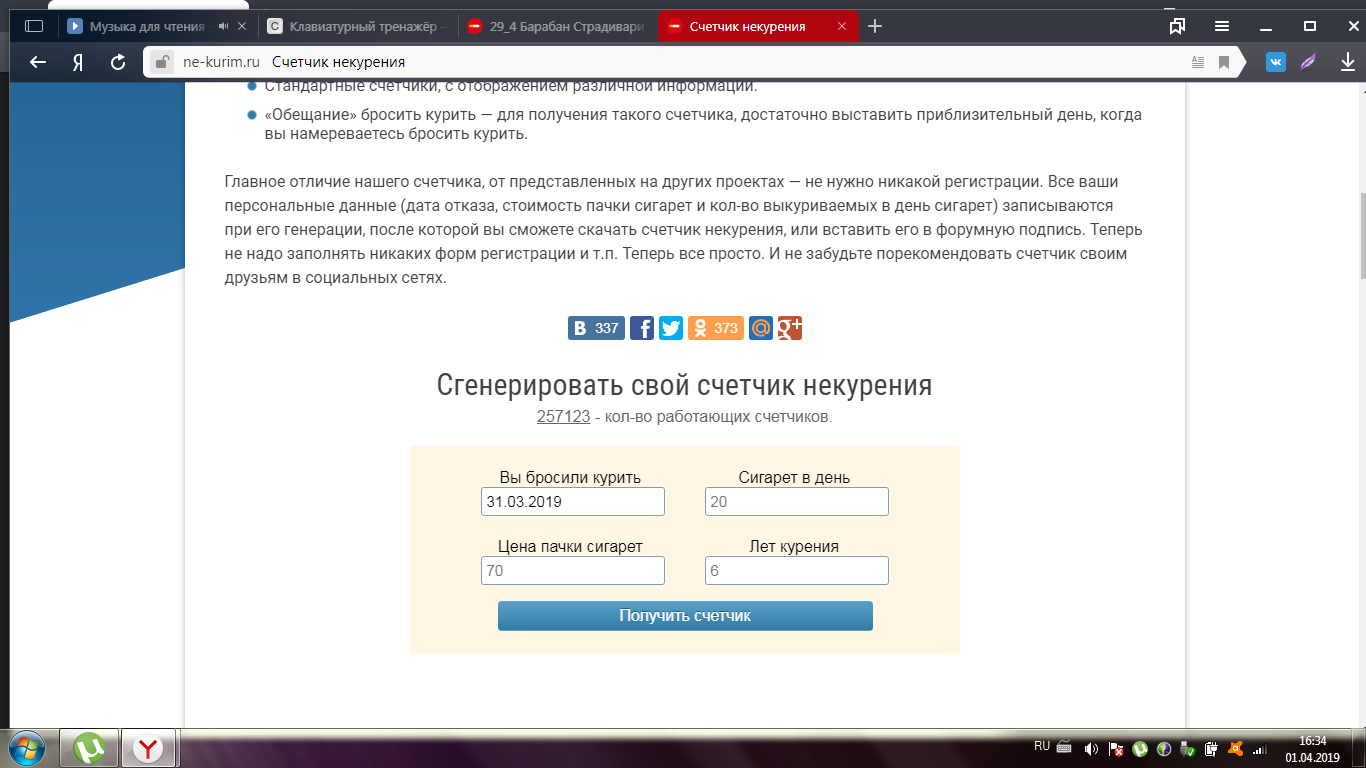Click the Вы бросили курить label
The height and width of the screenshot is (768, 1366).
(570, 478)
